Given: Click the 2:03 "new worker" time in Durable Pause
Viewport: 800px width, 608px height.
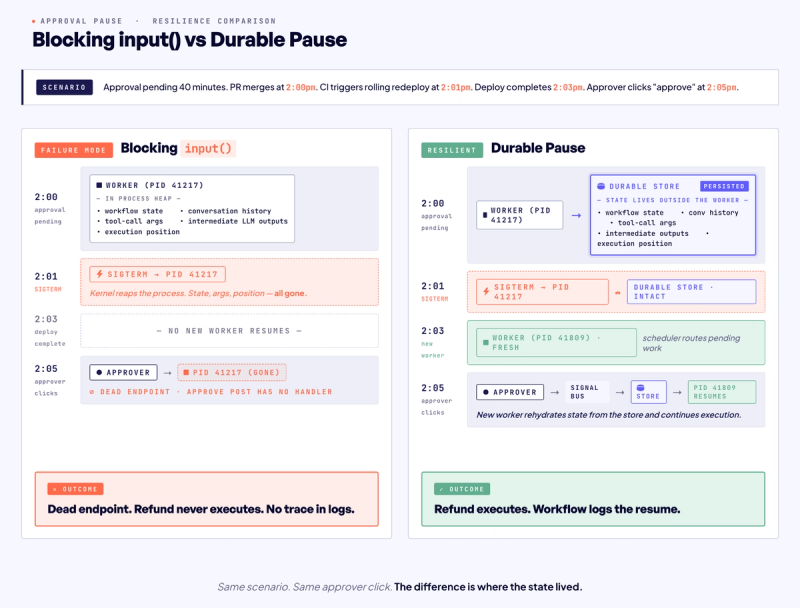Looking at the screenshot, I should point(433,331).
